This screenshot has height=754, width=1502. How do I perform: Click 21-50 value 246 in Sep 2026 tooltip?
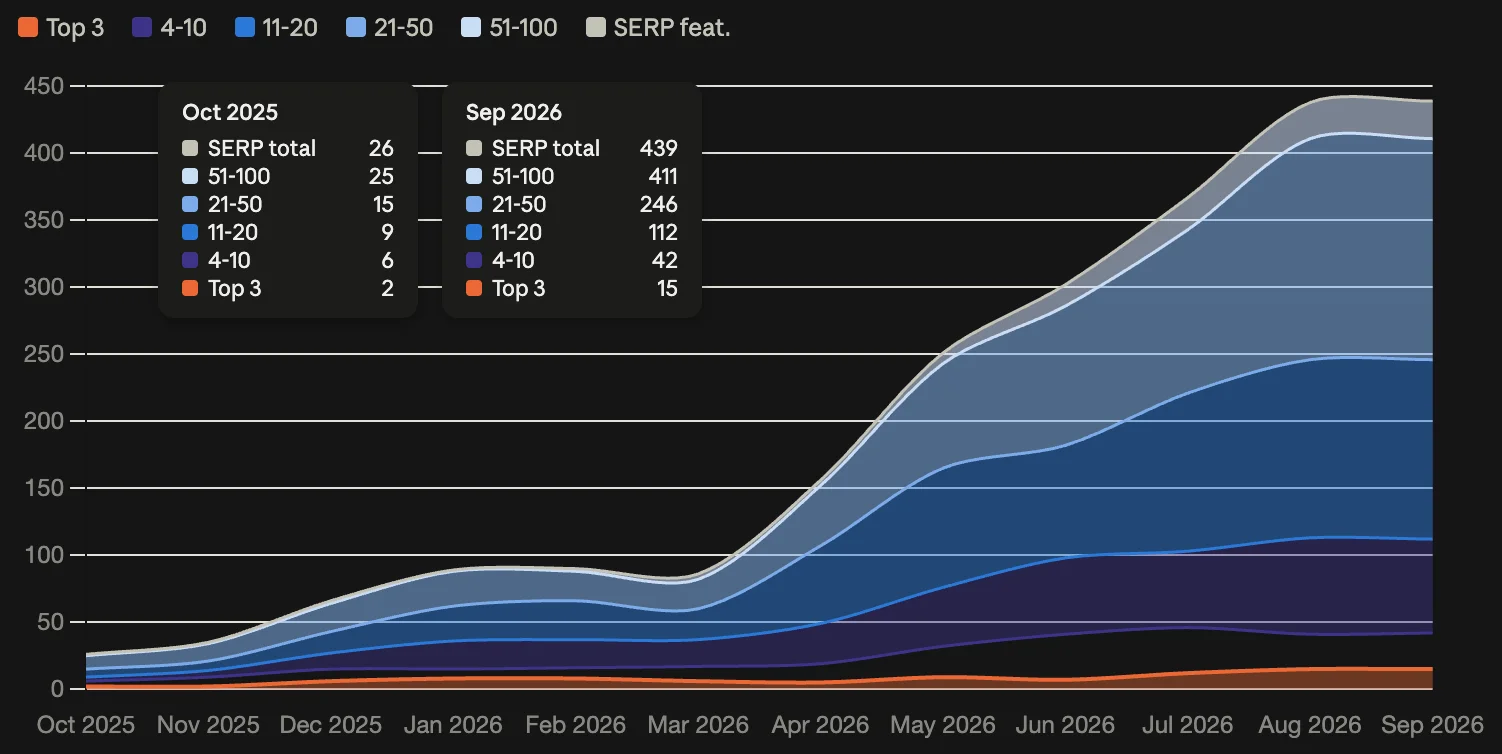pyautogui.click(x=659, y=204)
